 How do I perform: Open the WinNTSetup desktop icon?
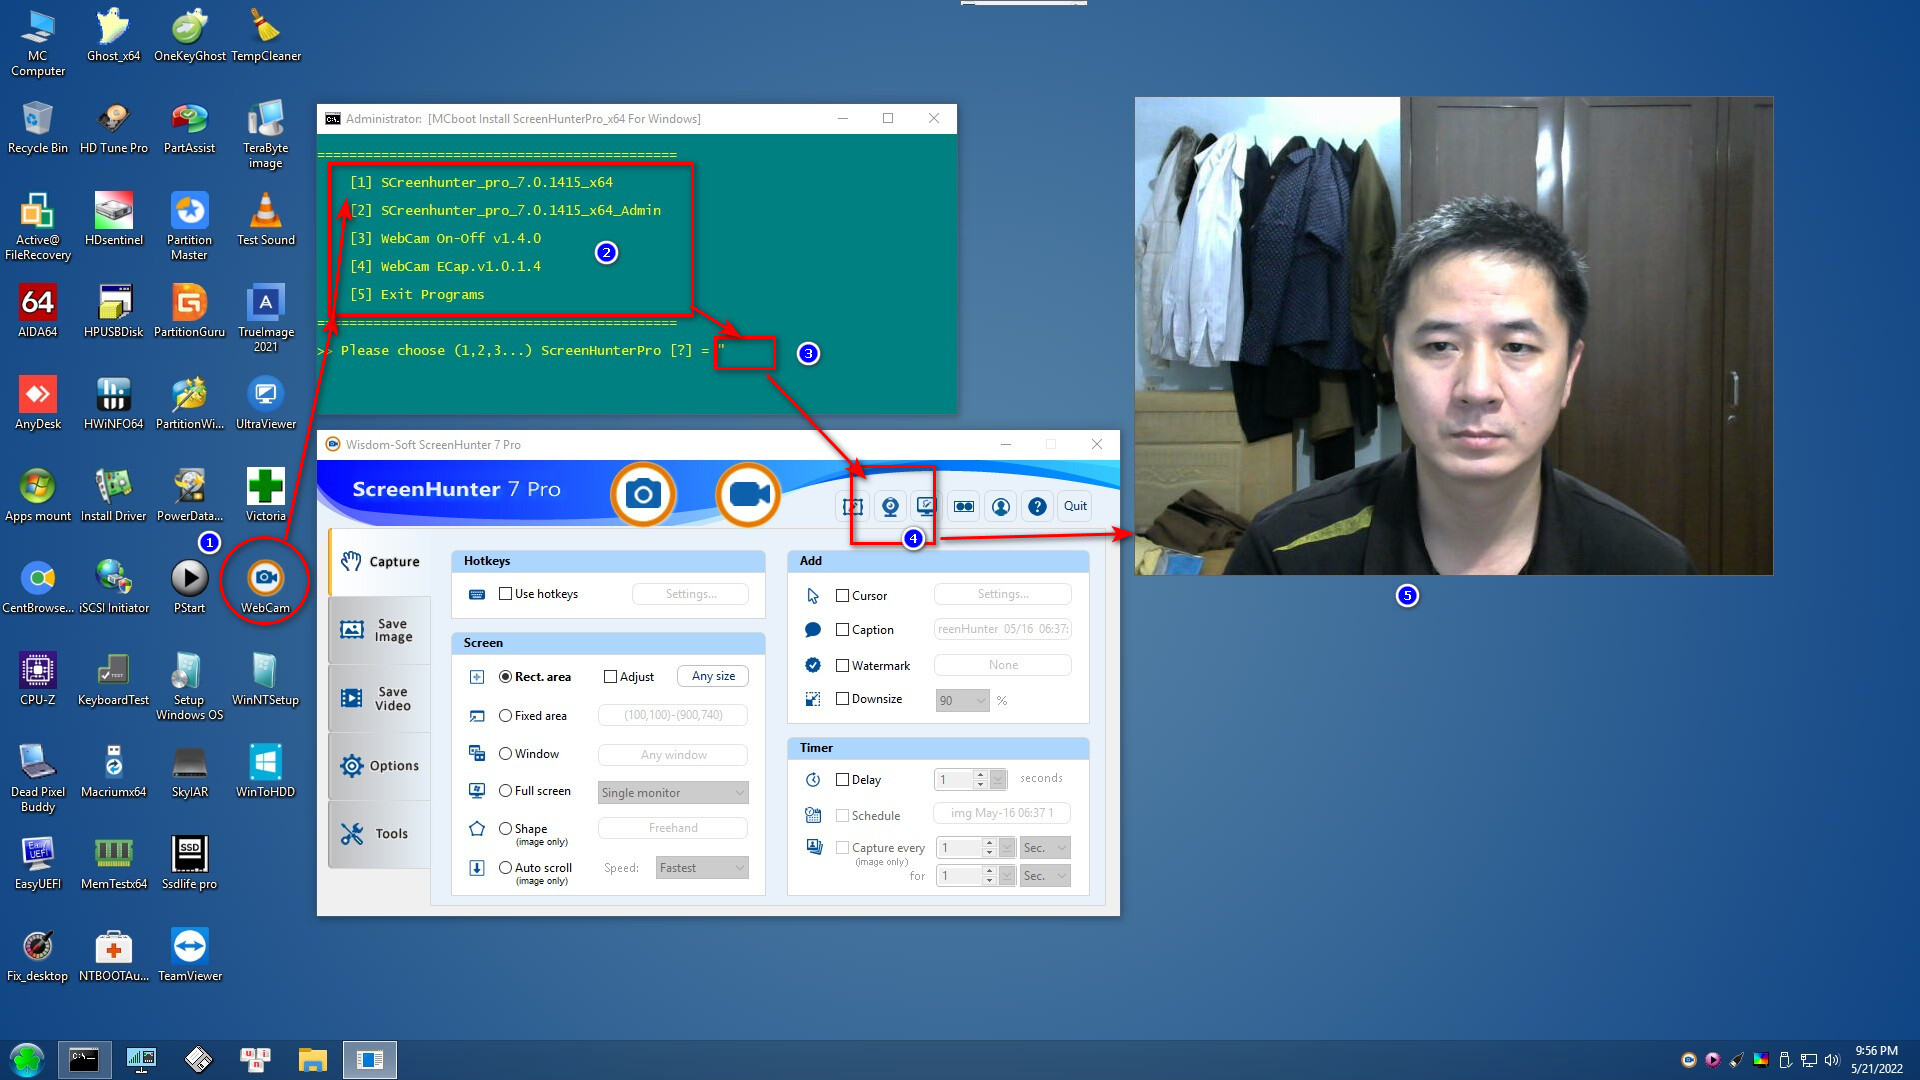(x=265, y=679)
